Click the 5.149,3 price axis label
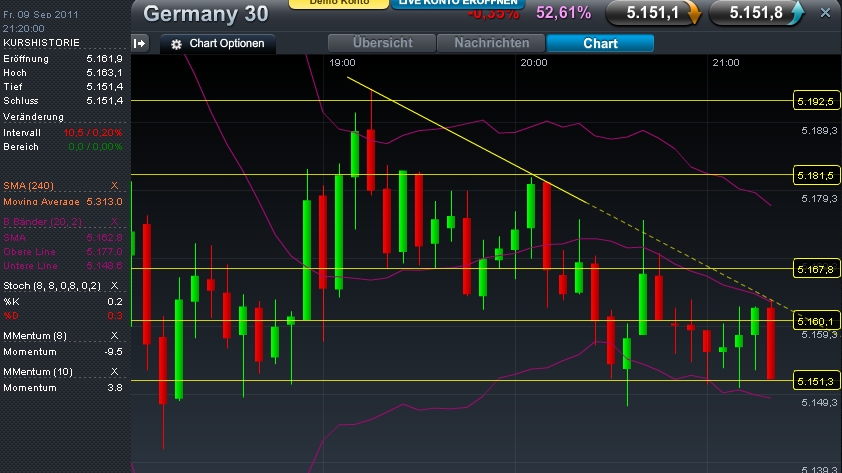 819,403
